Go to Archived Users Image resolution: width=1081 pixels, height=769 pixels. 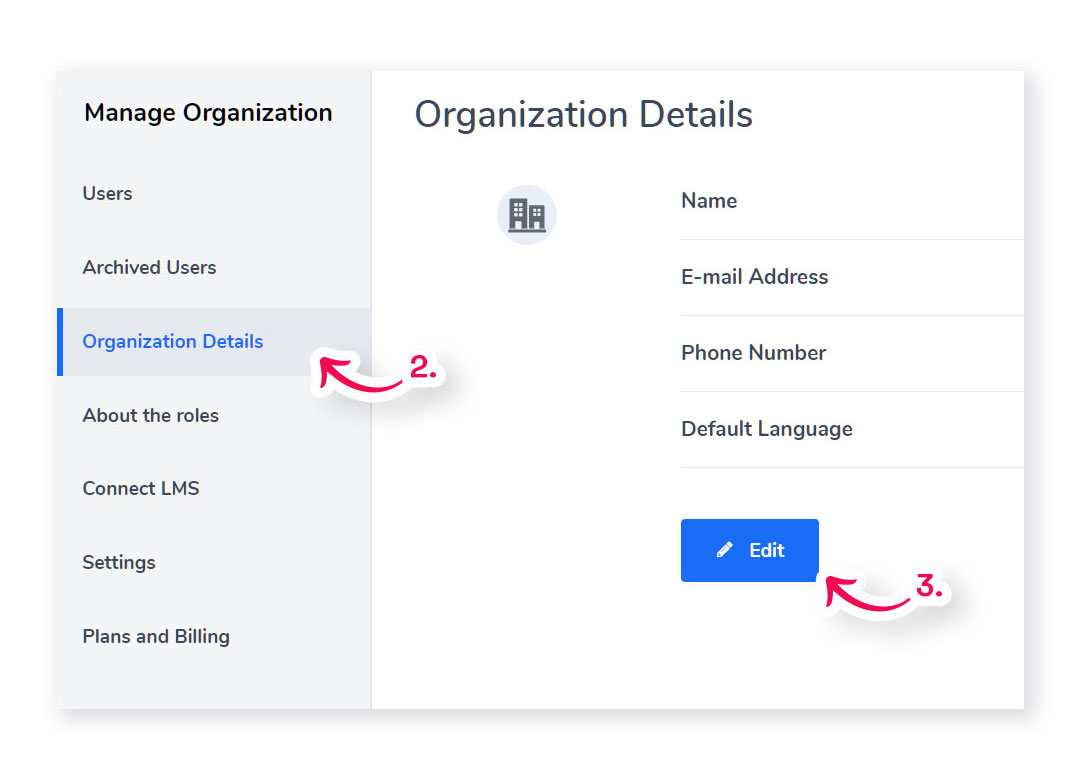[149, 267]
